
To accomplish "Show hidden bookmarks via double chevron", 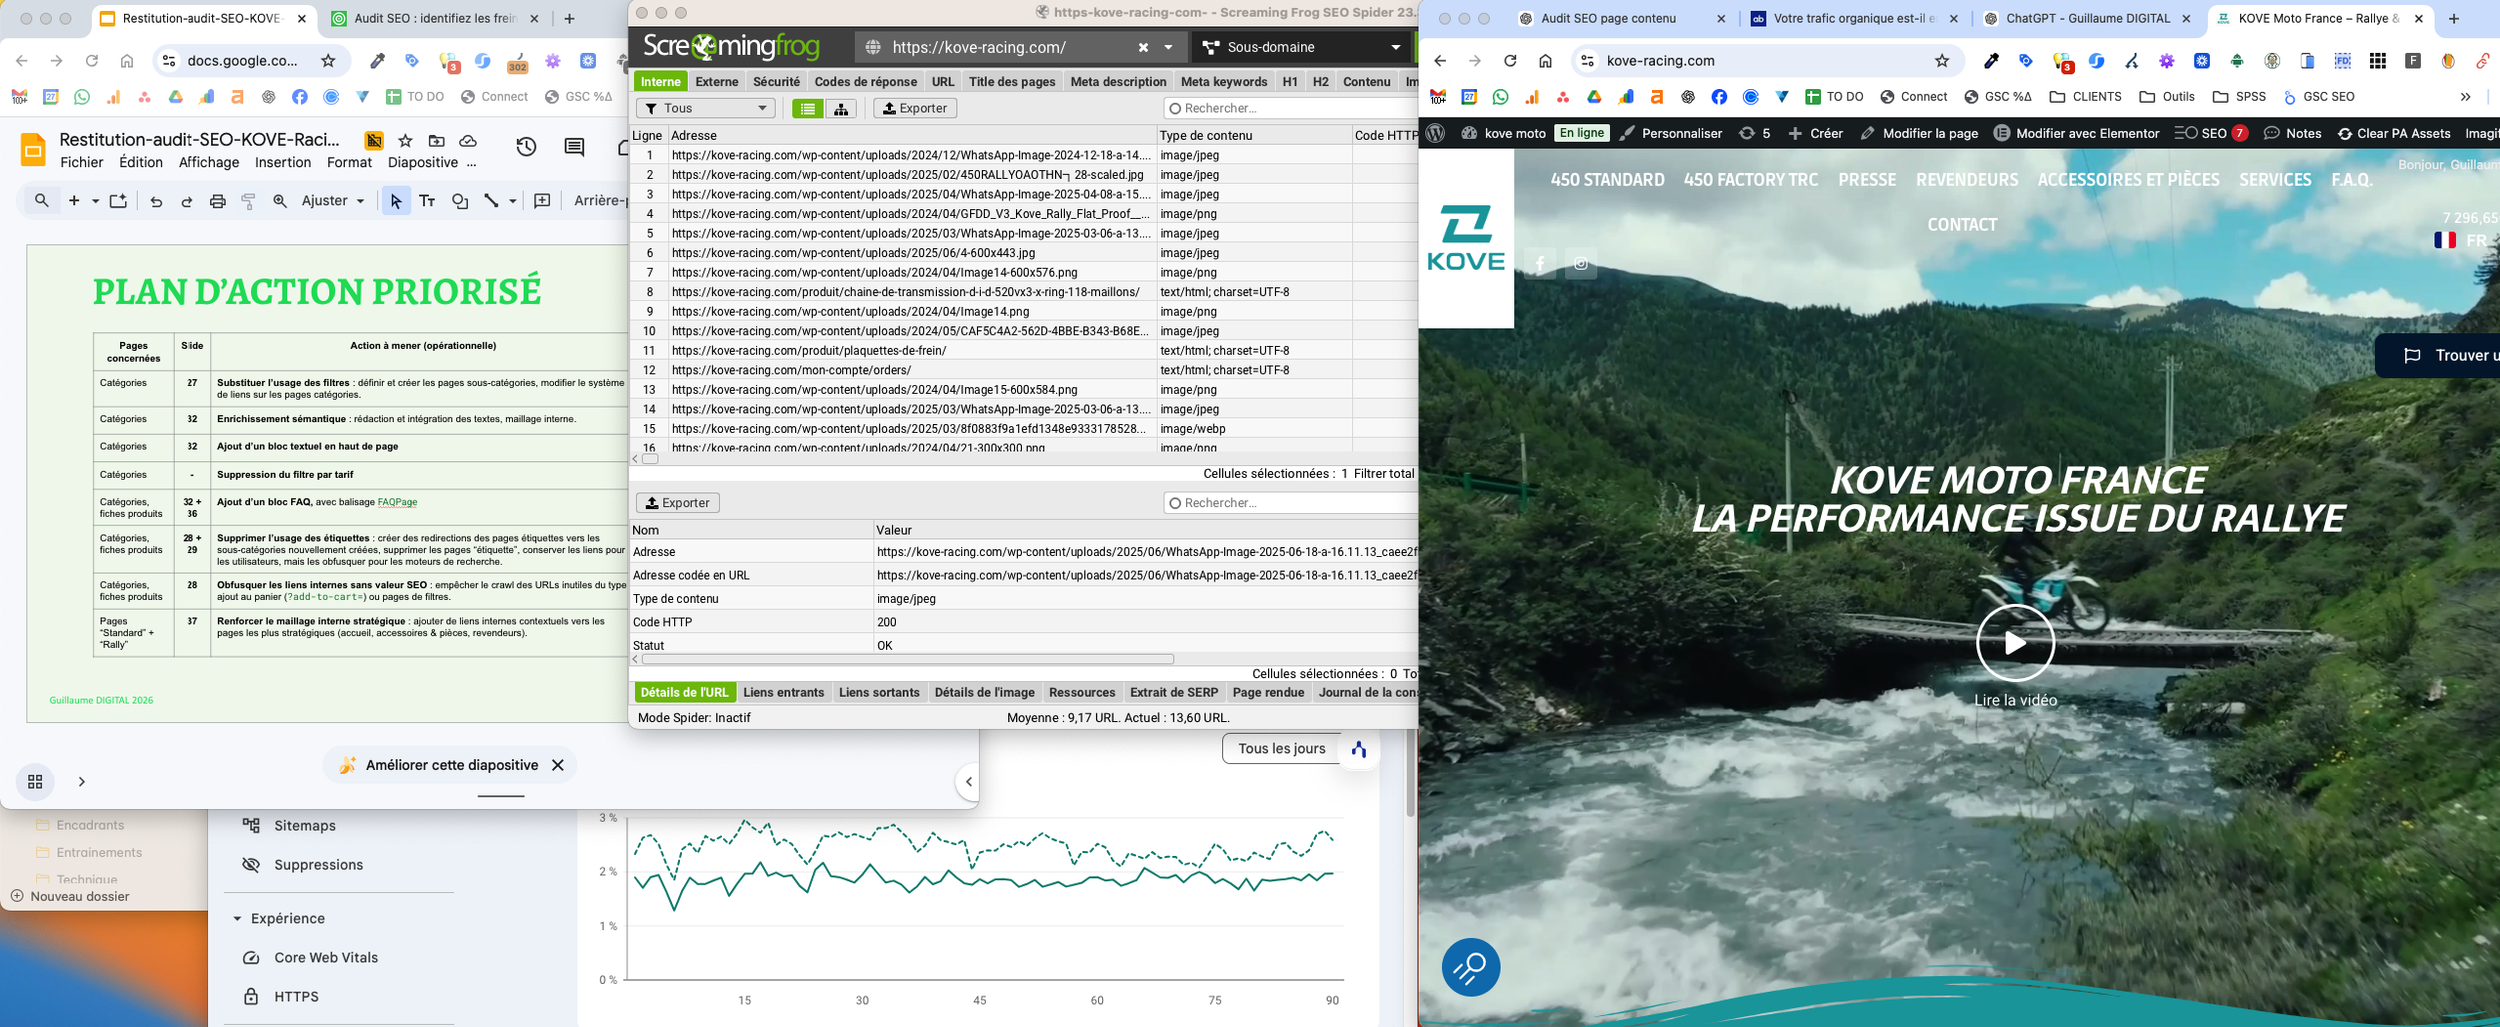I will [2465, 97].
